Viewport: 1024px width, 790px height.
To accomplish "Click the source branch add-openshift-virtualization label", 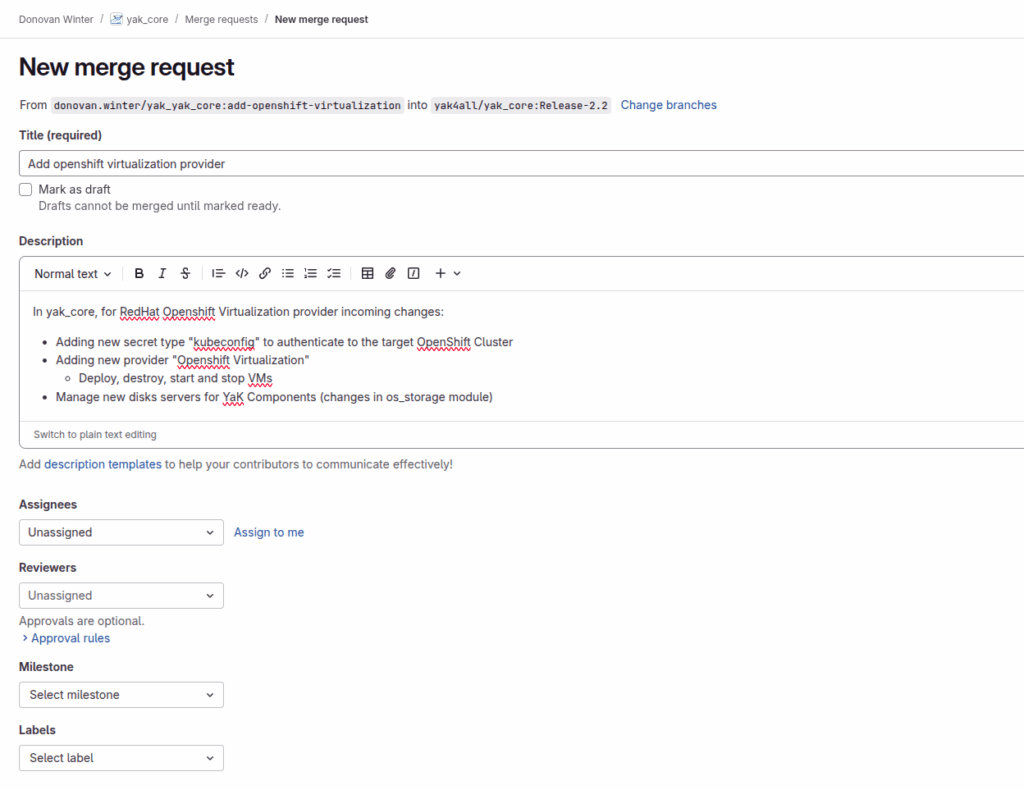I will coord(227,105).
